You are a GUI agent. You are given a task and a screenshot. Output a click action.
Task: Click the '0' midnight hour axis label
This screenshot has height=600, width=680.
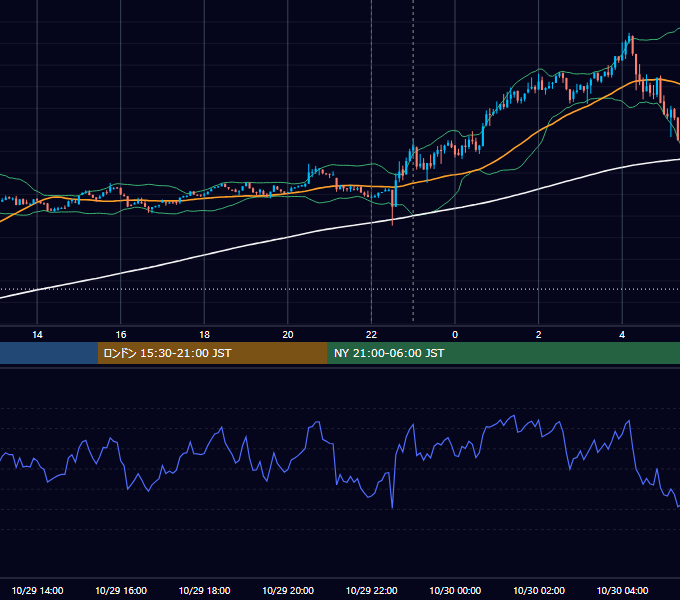[x=455, y=335]
